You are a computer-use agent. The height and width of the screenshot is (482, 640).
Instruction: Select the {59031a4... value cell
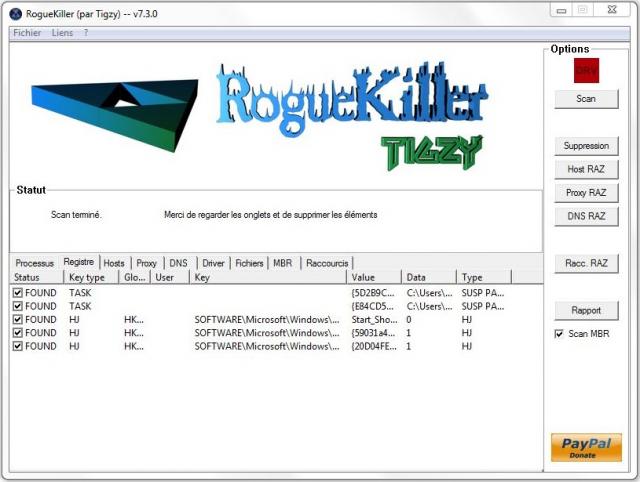pos(373,333)
